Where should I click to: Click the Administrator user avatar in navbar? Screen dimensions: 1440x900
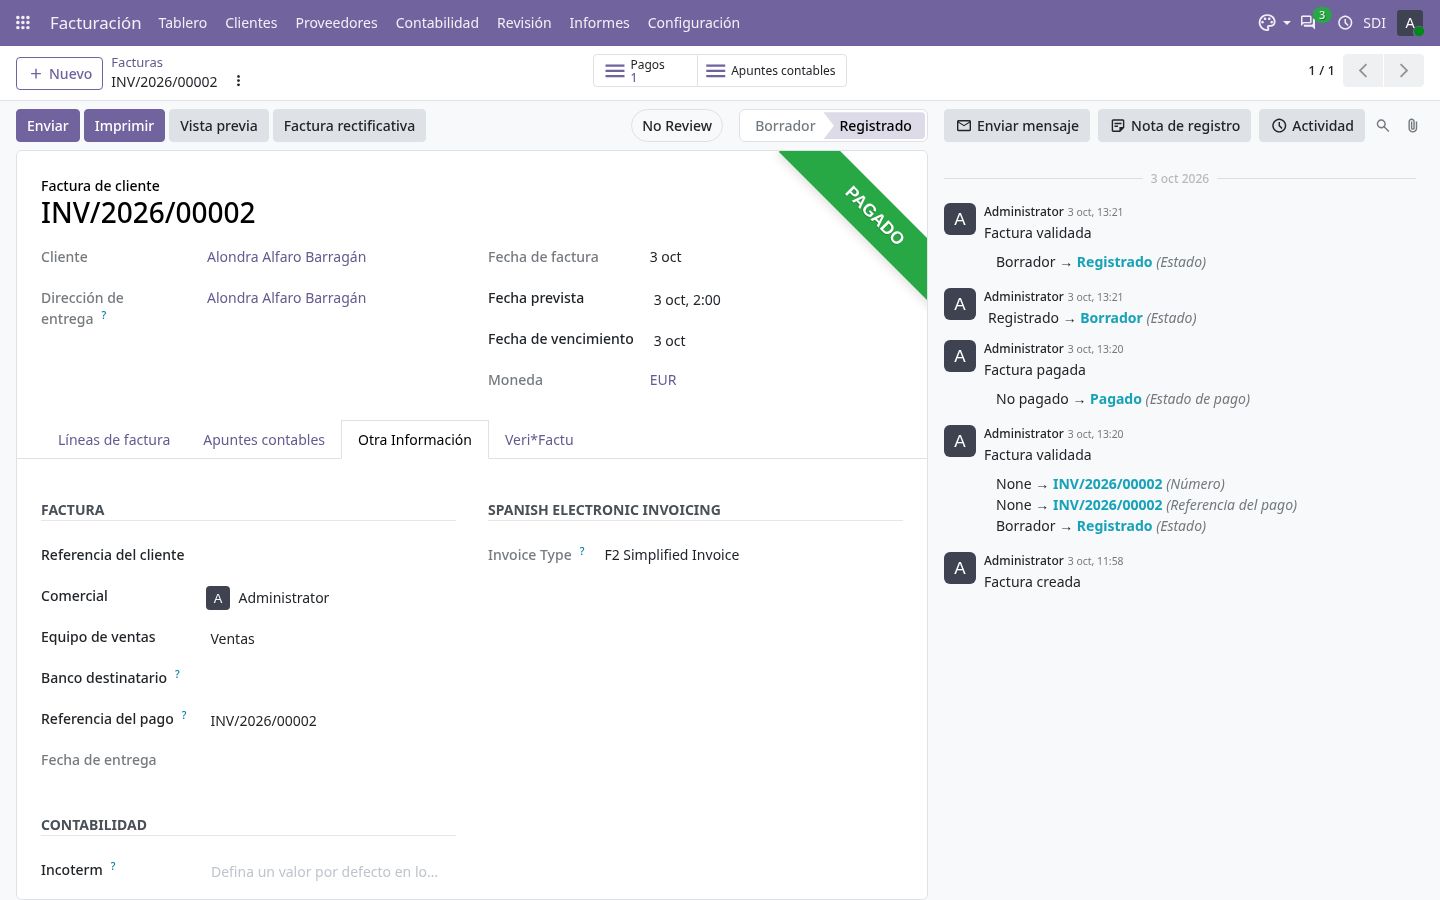pyautogui.click(x=1410, y=22)
